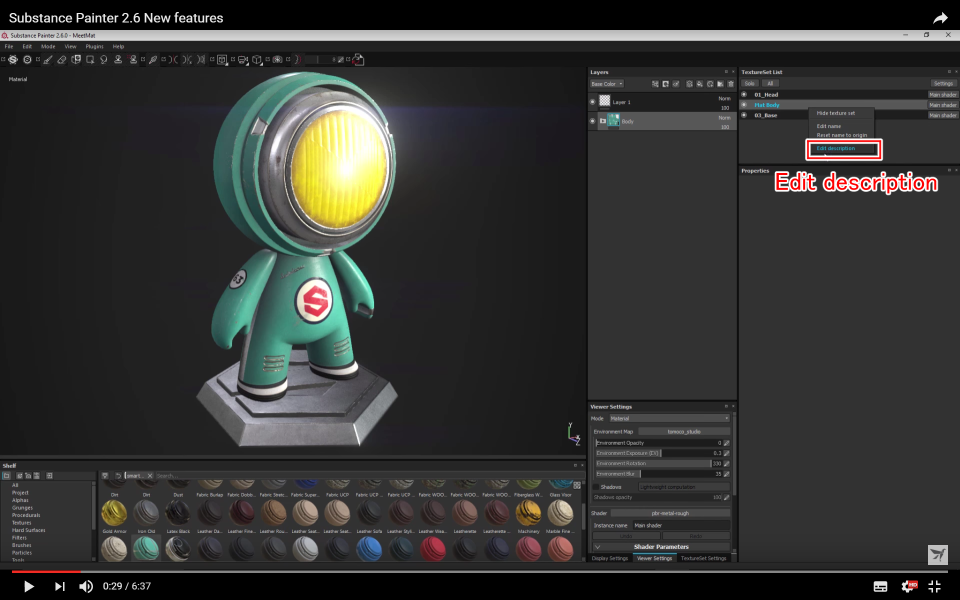The width and height of the screenshot is (960, 600).
Task: Mute the video volume
Action: [86, 587]
